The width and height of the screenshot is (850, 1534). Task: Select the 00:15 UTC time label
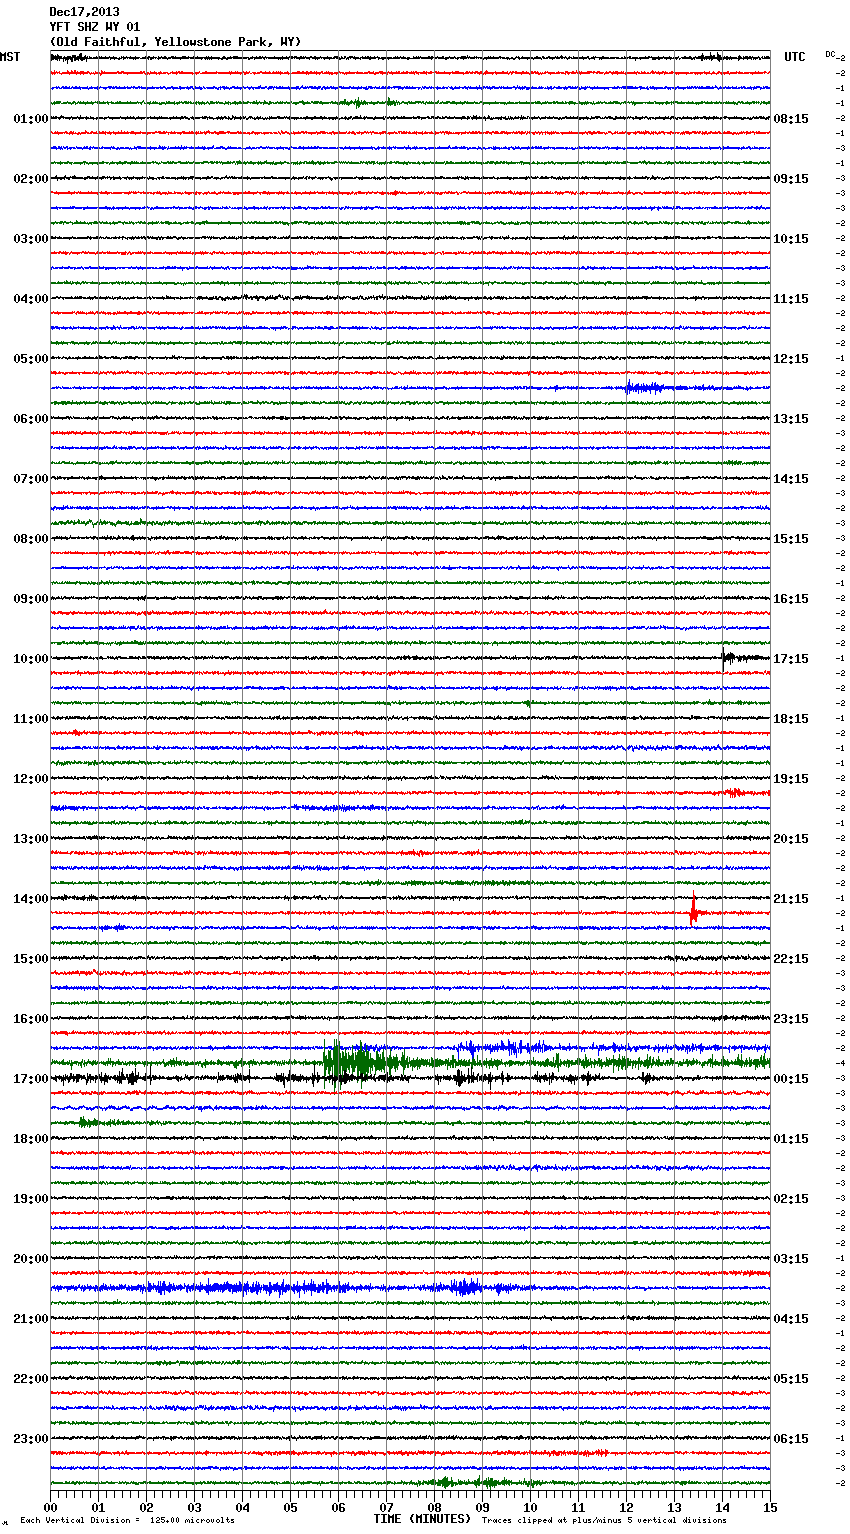click(x=791, y=1079)
